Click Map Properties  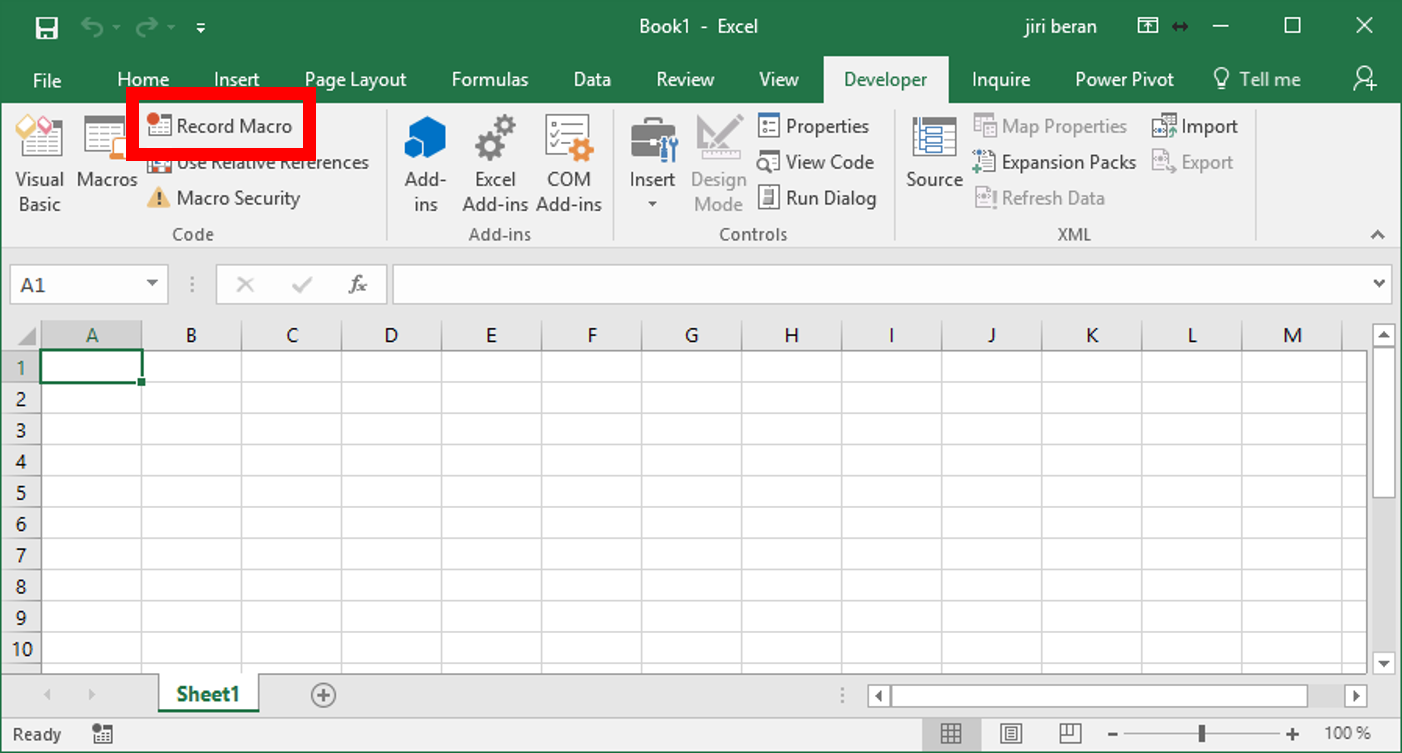click(1050, 126)
